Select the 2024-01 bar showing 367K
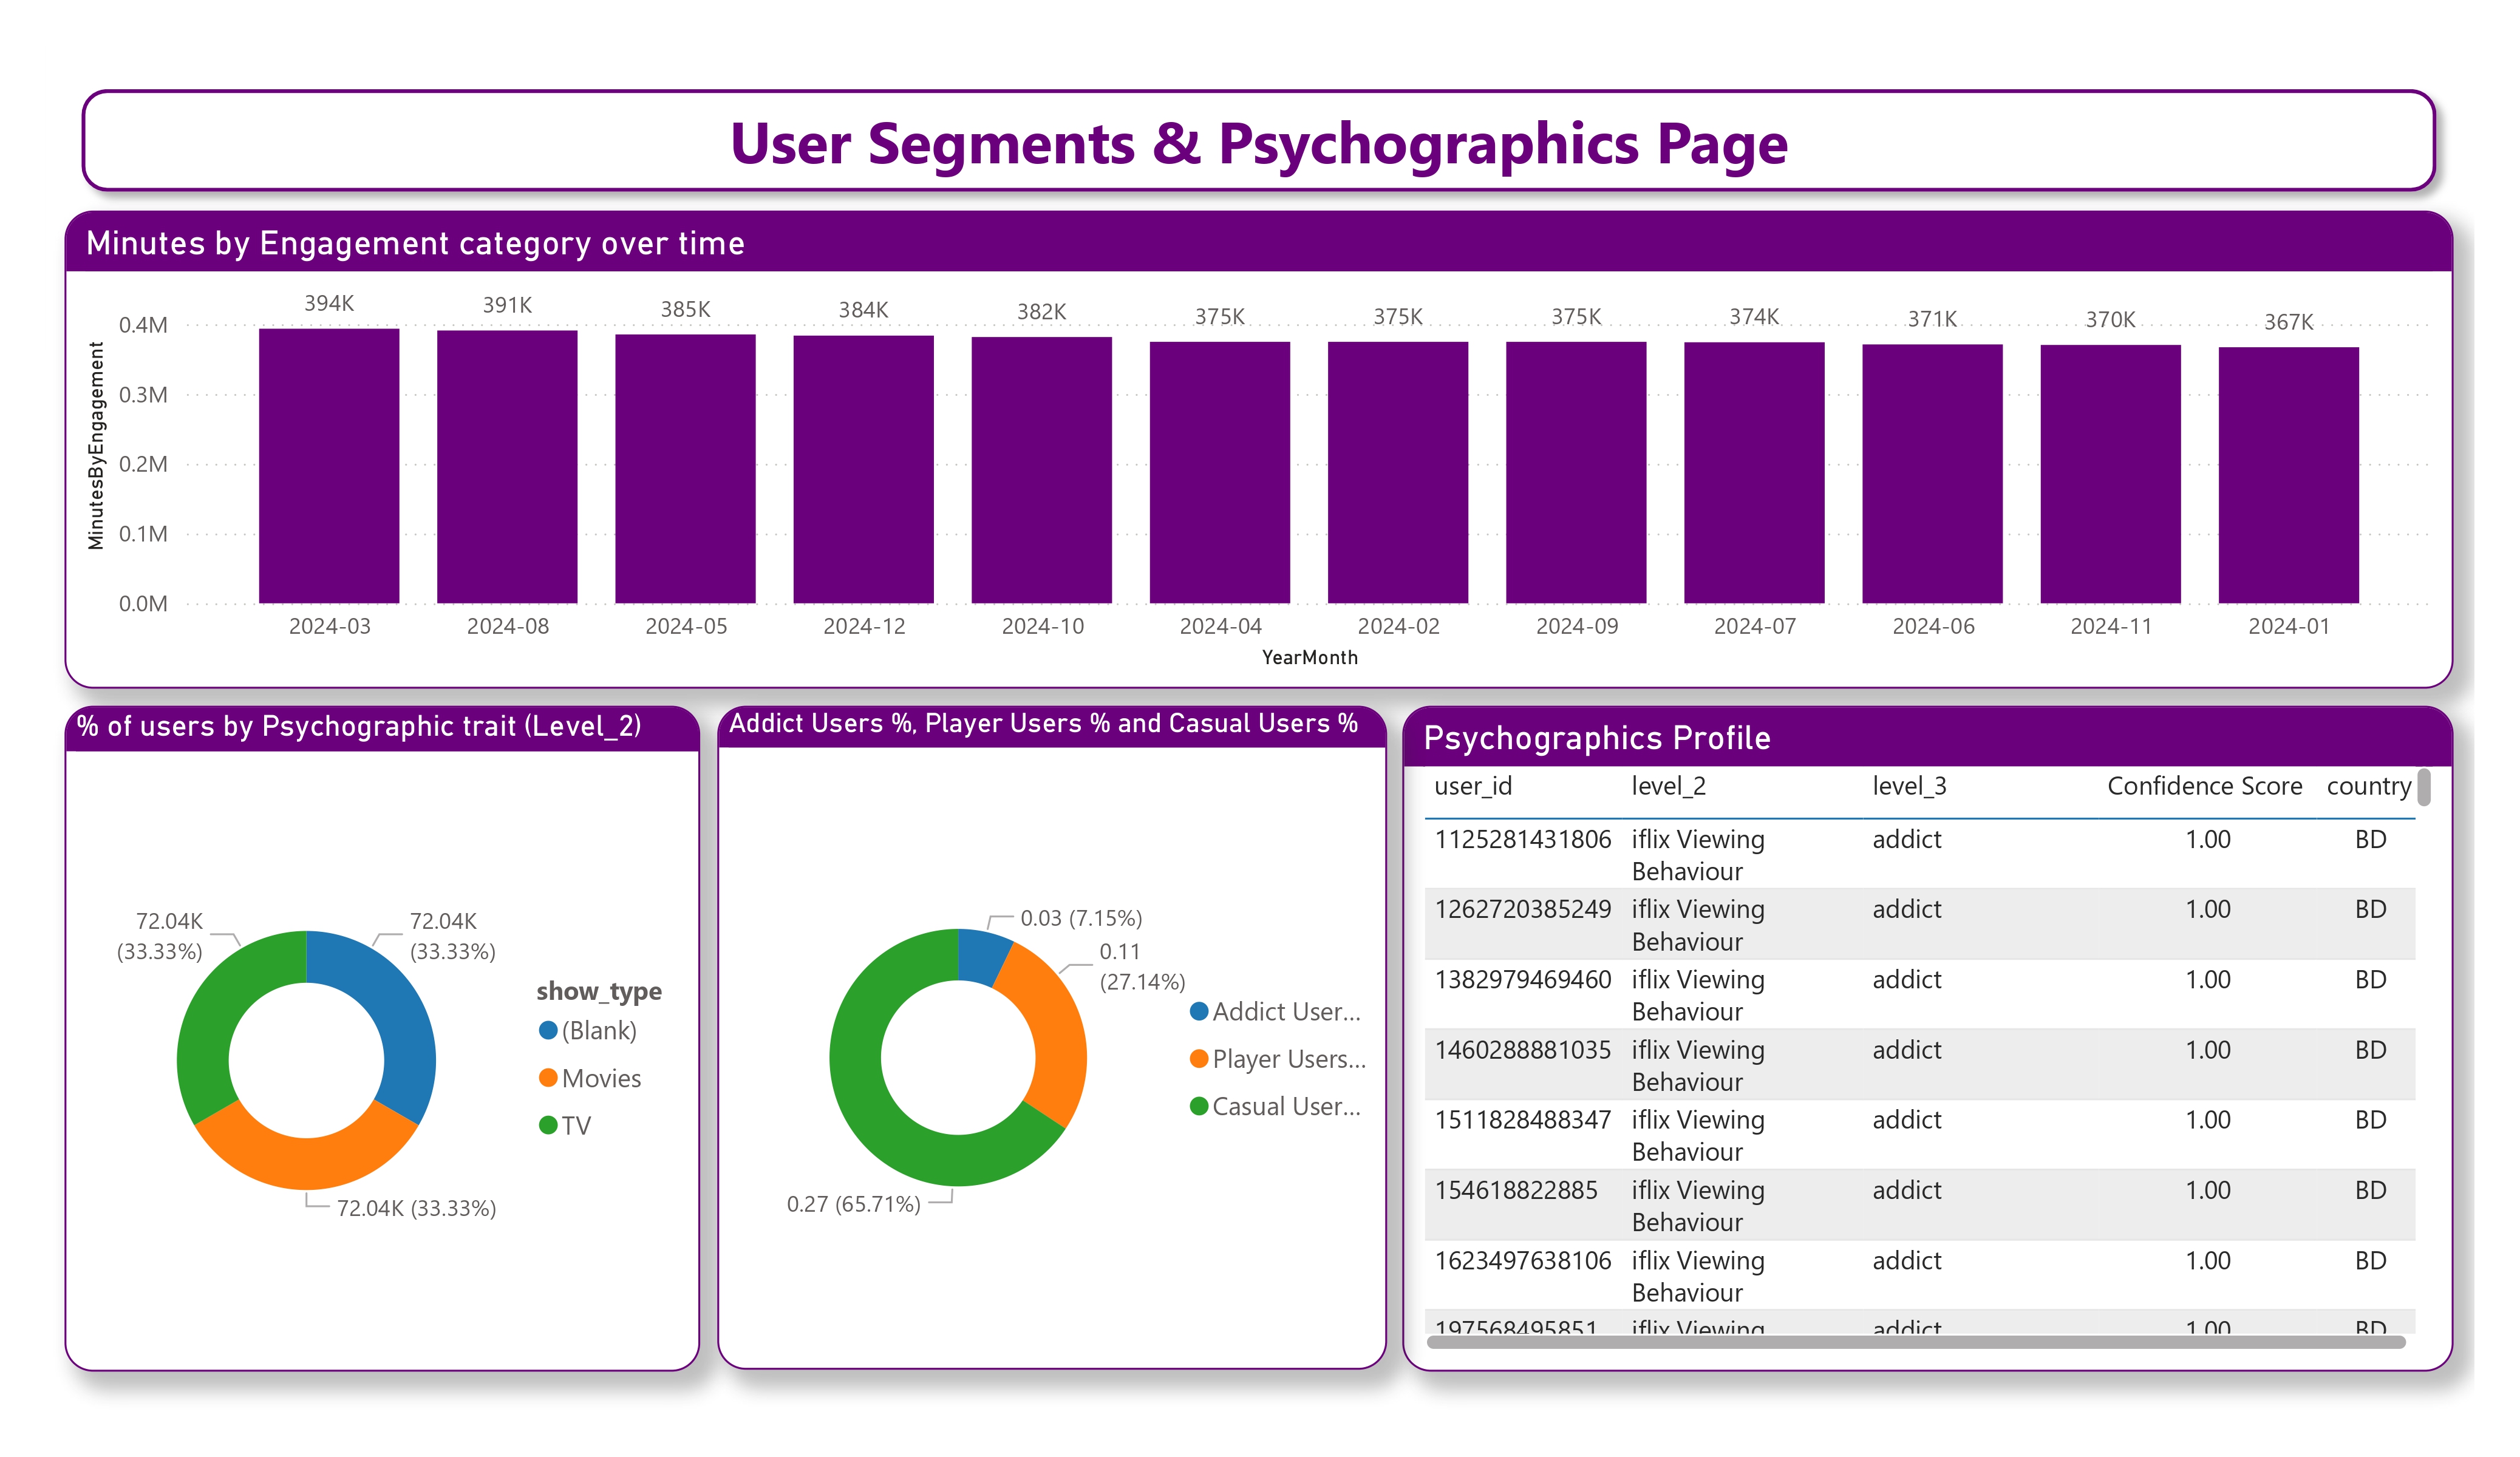This screenshot has height=1457, width=2520. (x=2288, y=476)
